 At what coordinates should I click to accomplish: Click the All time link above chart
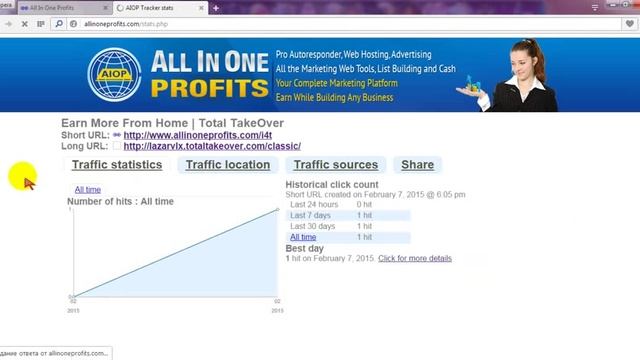[87, 189]
